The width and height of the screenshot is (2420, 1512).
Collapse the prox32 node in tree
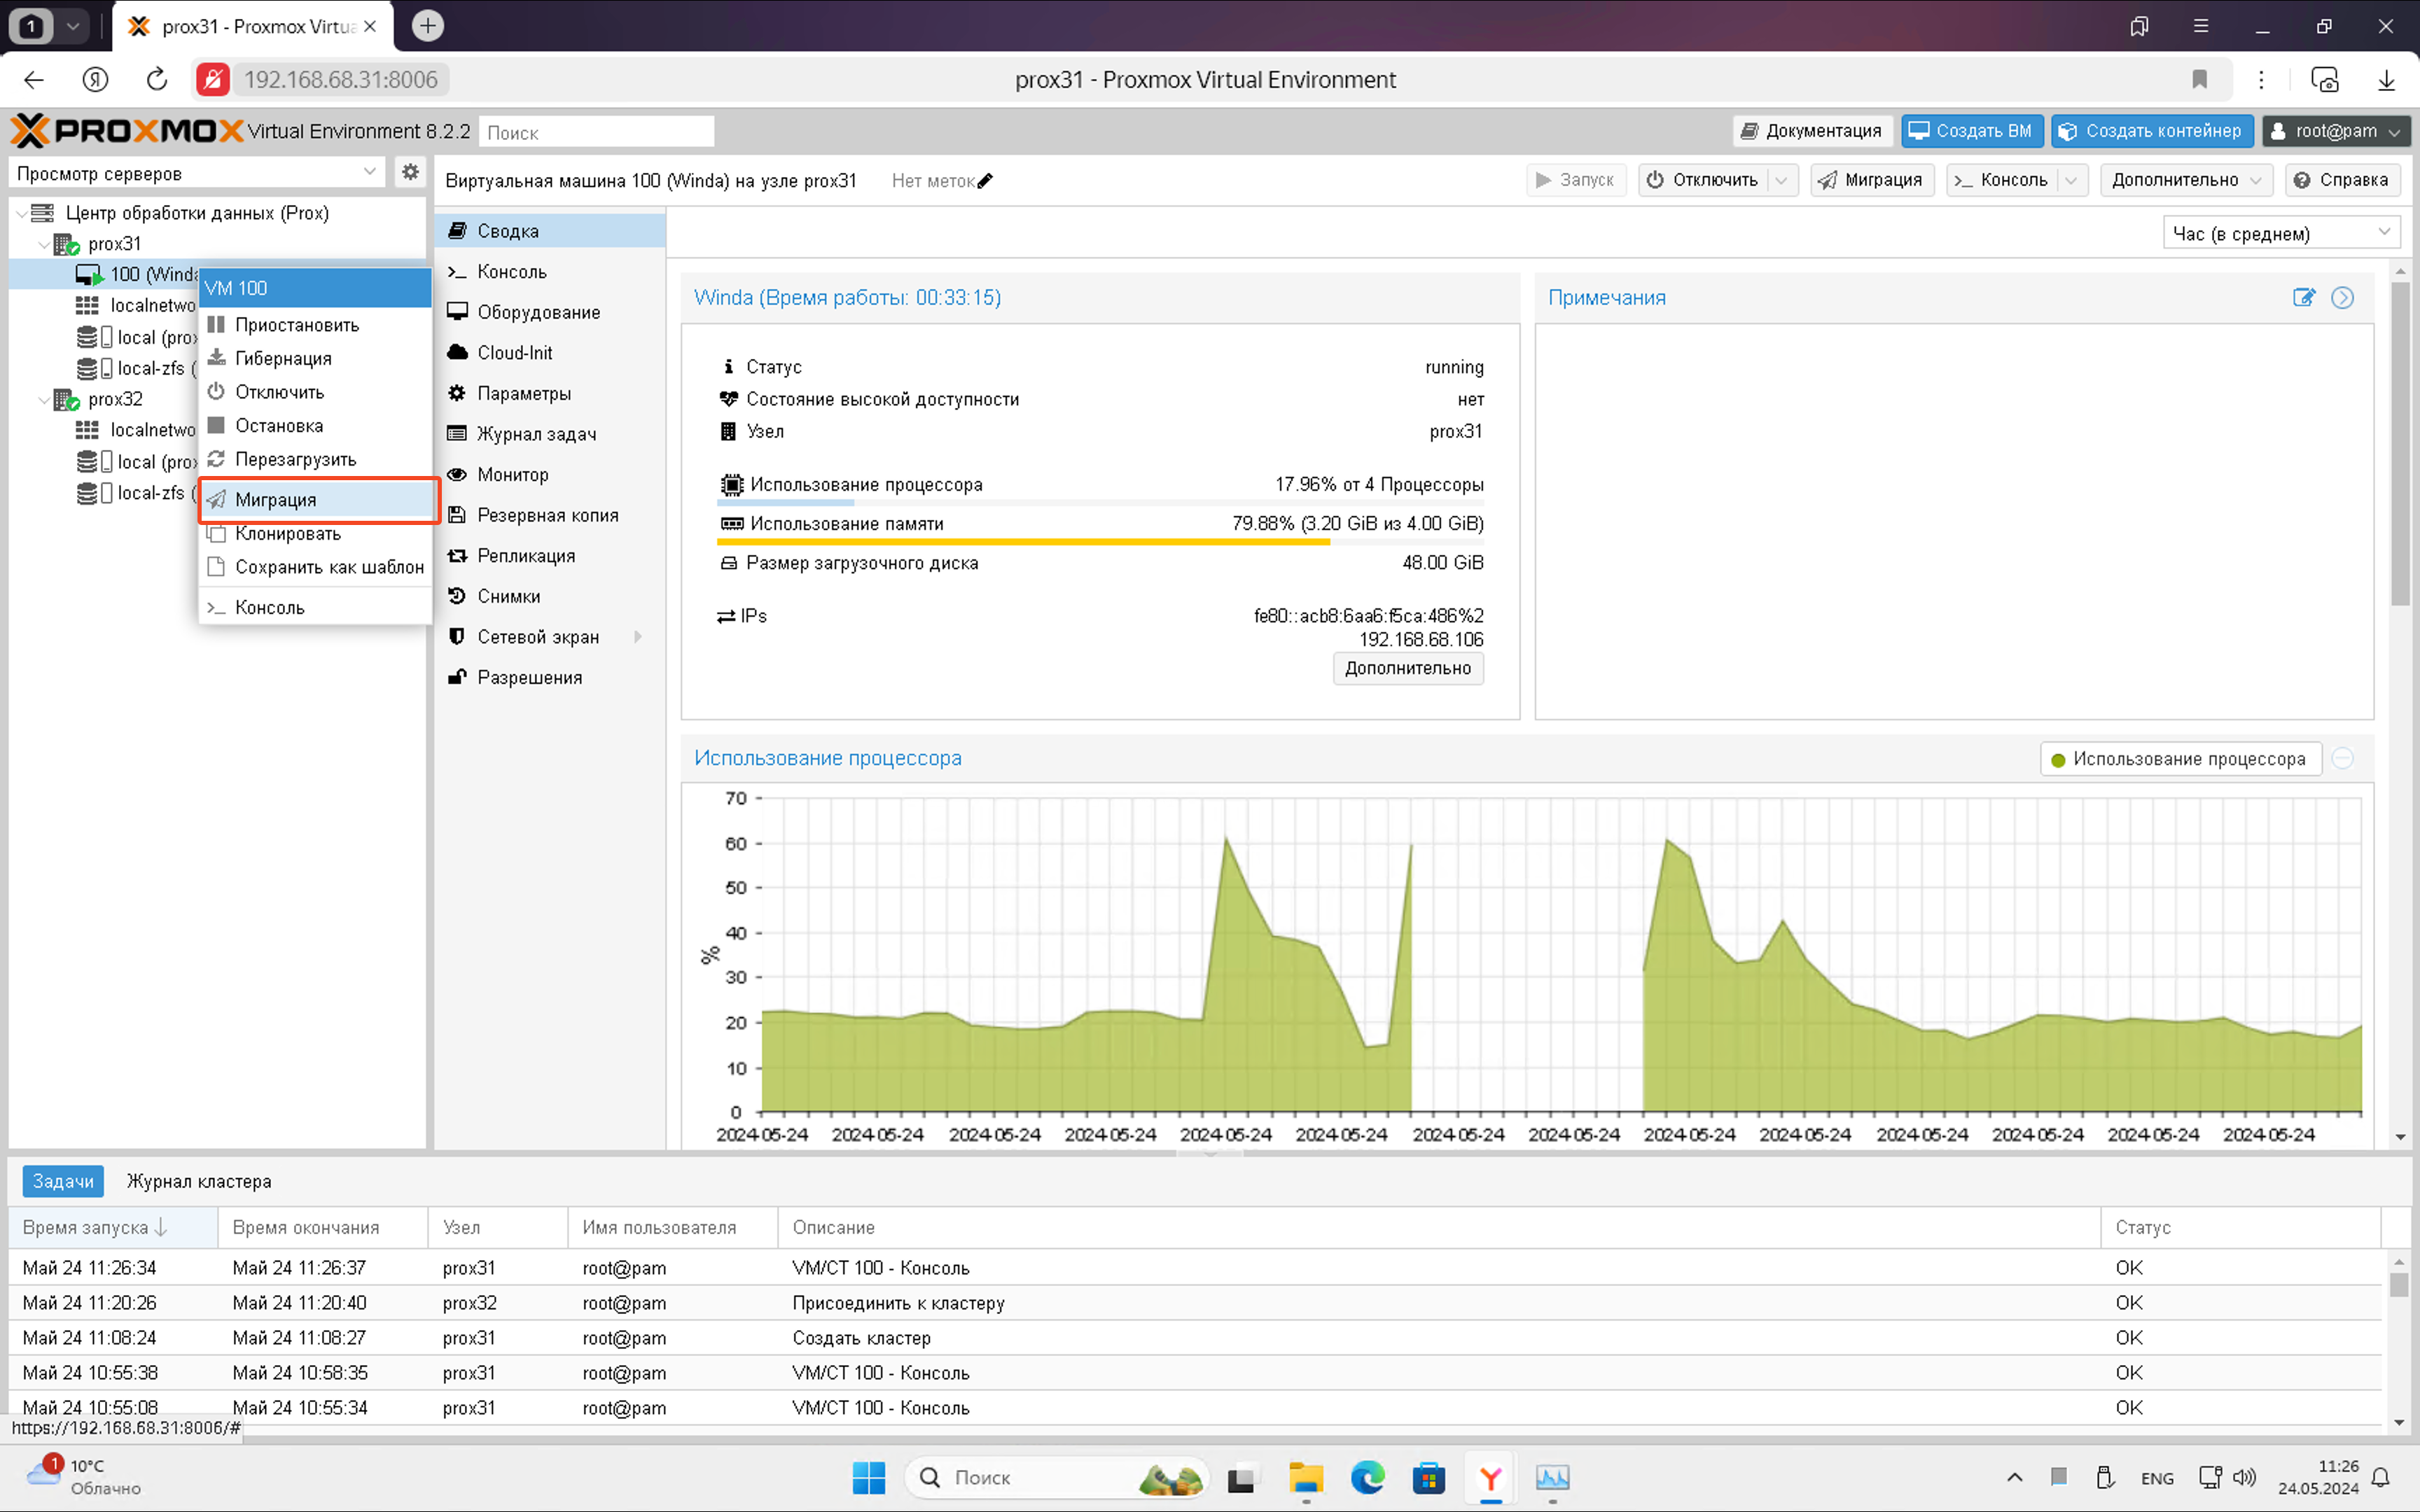click(x=43, y=400)
